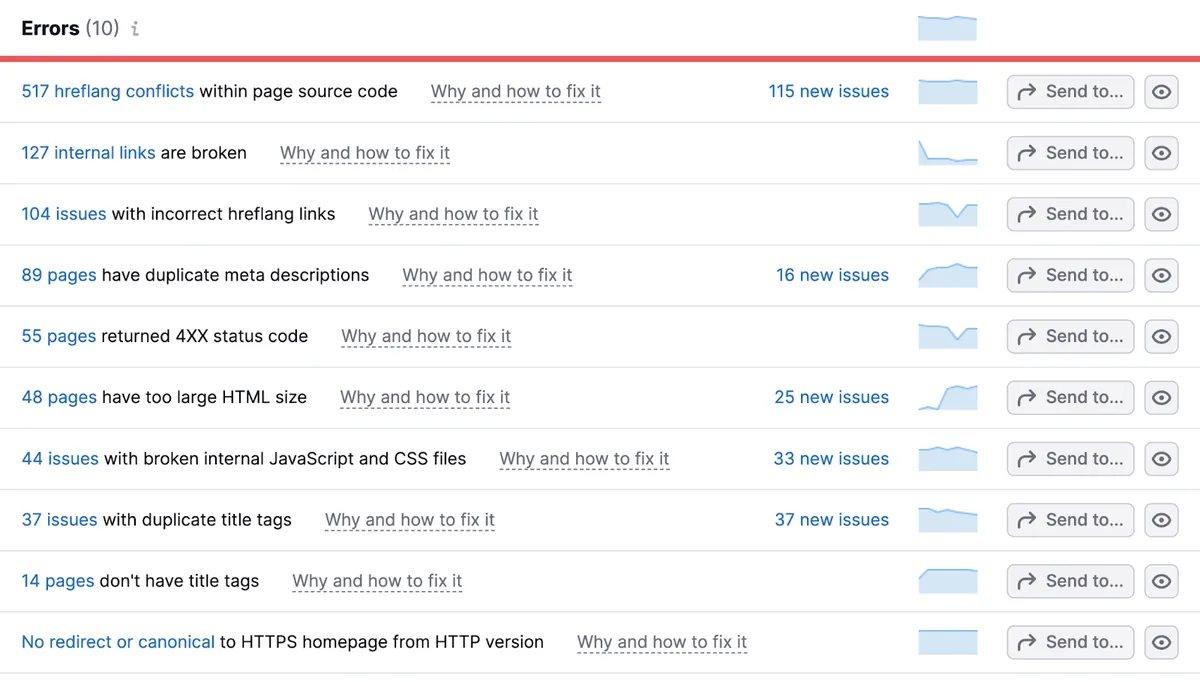
Task: Hide the broken internal links issue via eye icon
Action: pyautogui.click(x=1161, y=153)
